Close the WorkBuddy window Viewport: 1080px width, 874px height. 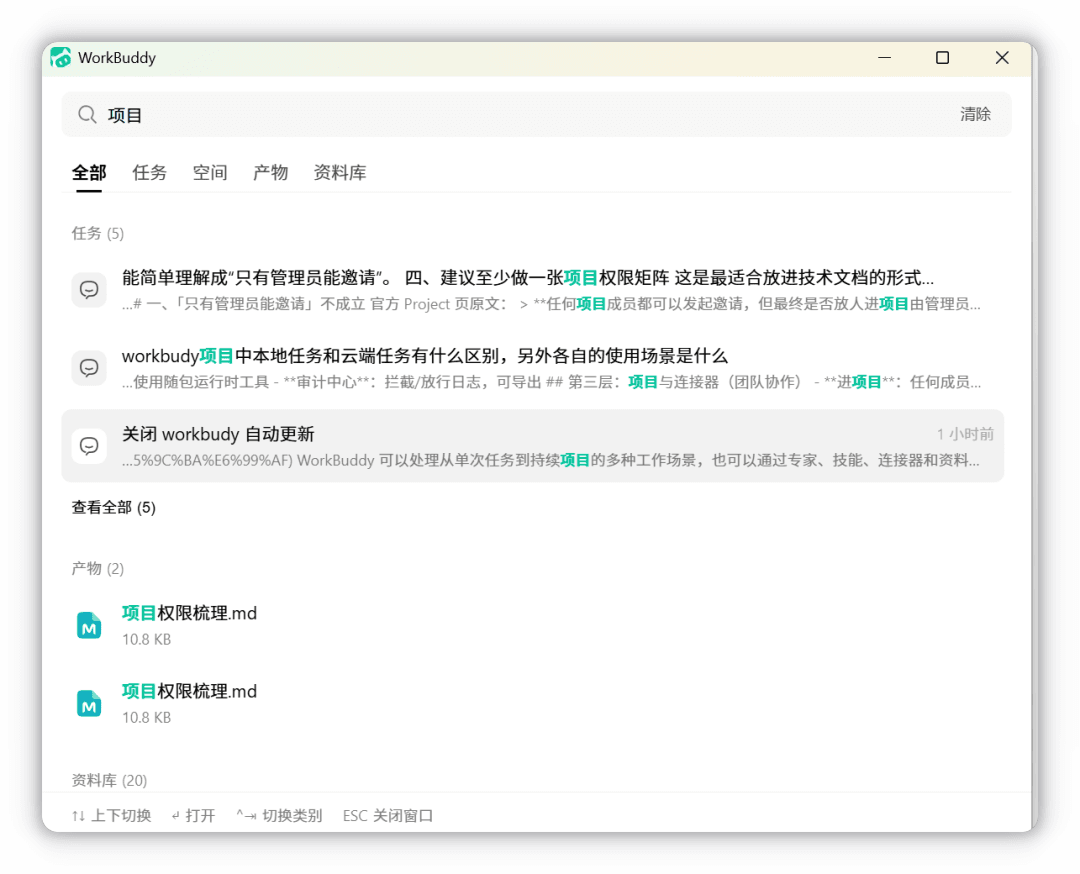[1002, 58]
